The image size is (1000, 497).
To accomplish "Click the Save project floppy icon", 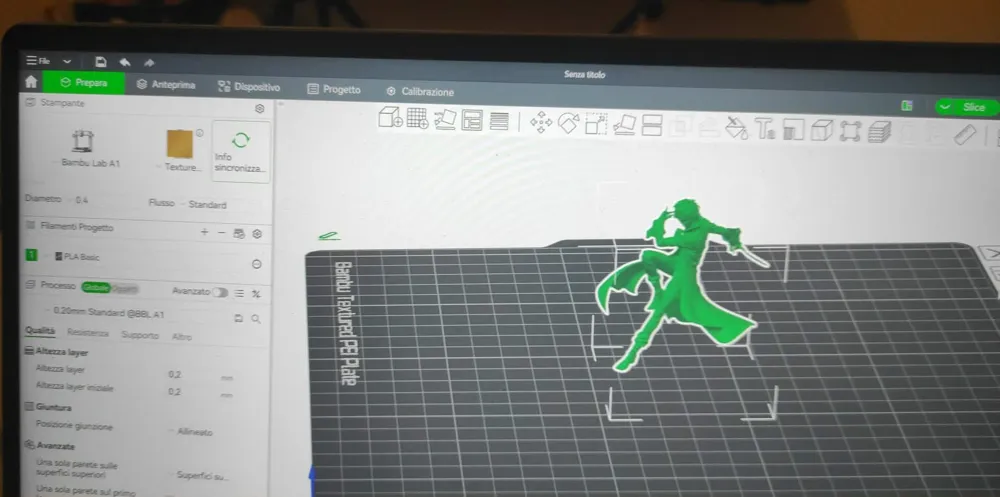I will (x=101, y=62).
